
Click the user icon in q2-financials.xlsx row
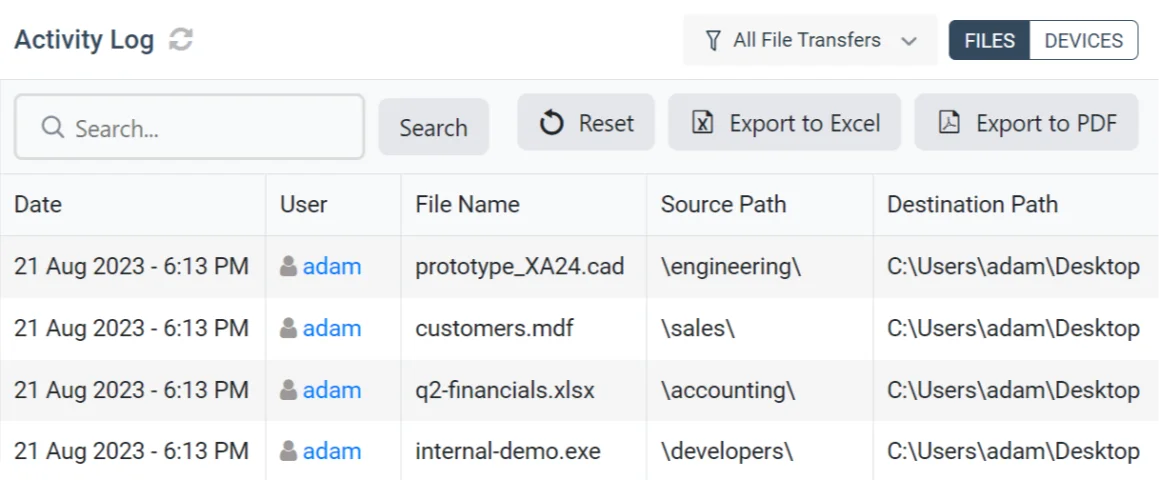tap(289, 390)
